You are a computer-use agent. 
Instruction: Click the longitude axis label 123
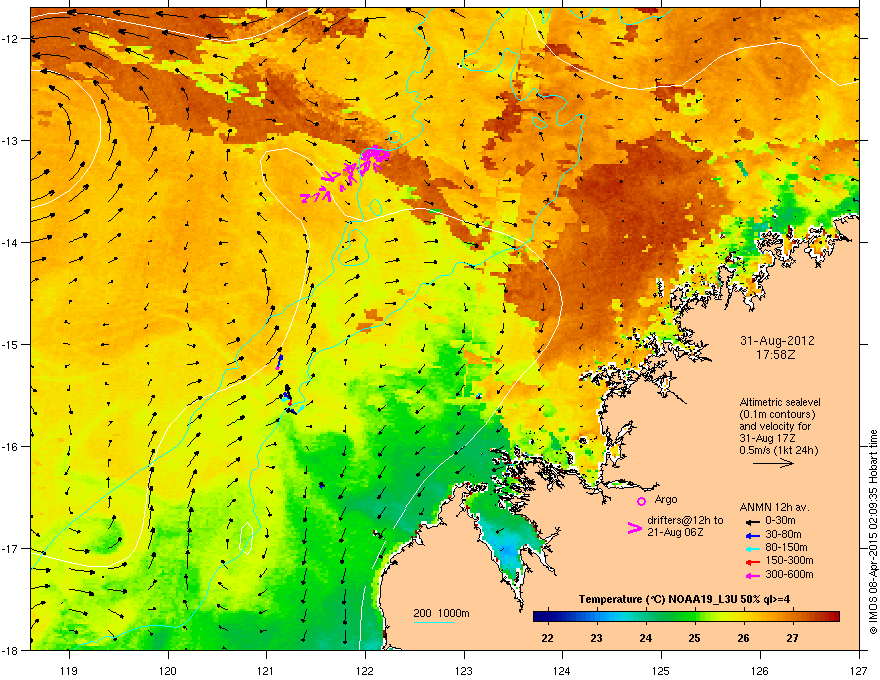coord(464,671)
